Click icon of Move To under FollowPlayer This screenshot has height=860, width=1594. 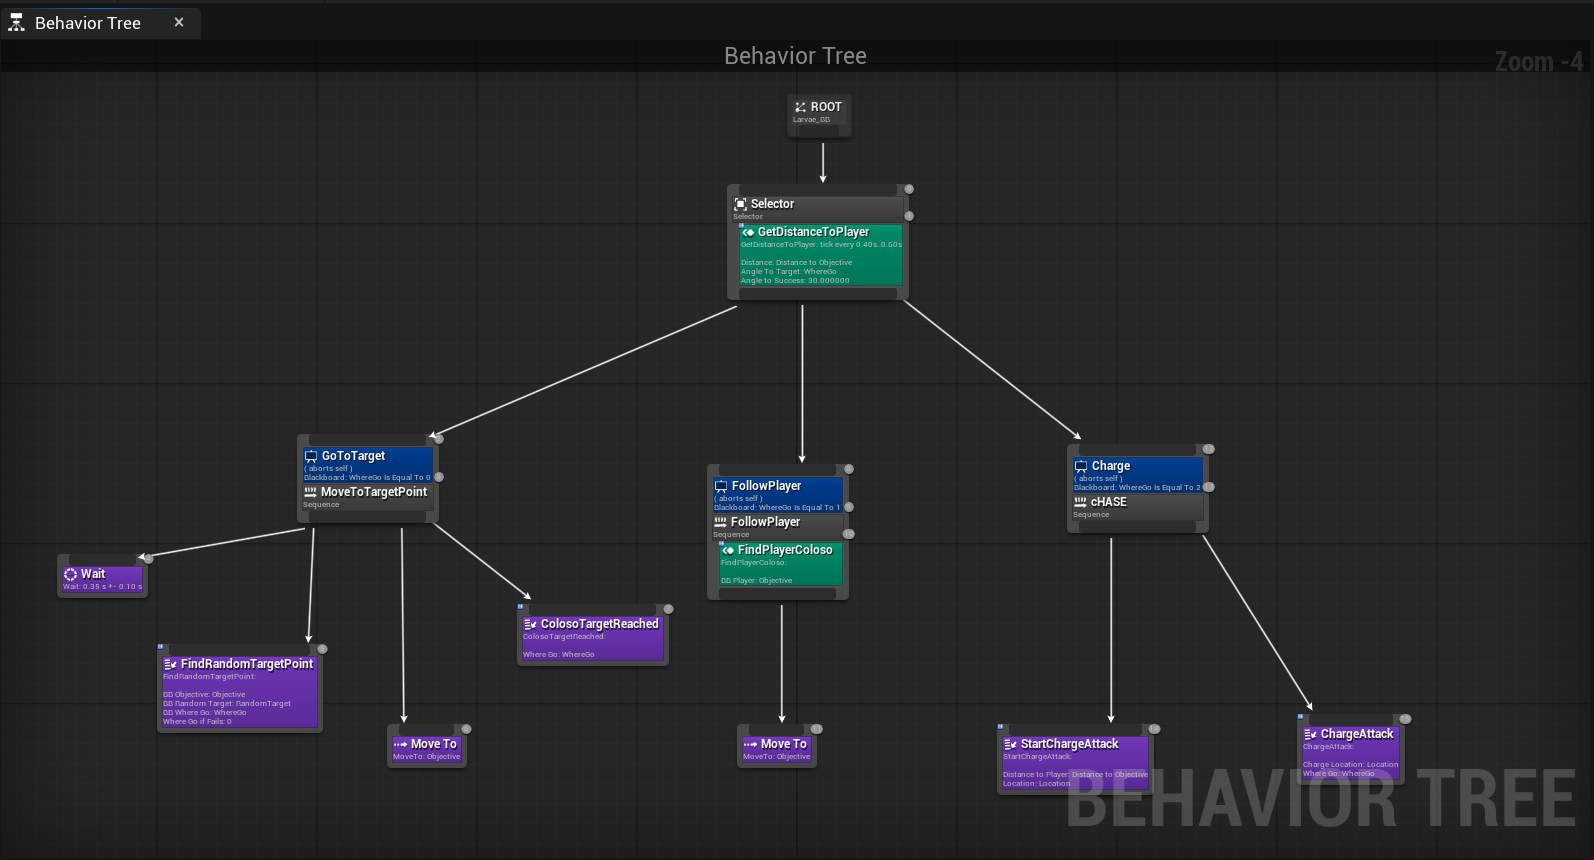(x=750, y=744)
